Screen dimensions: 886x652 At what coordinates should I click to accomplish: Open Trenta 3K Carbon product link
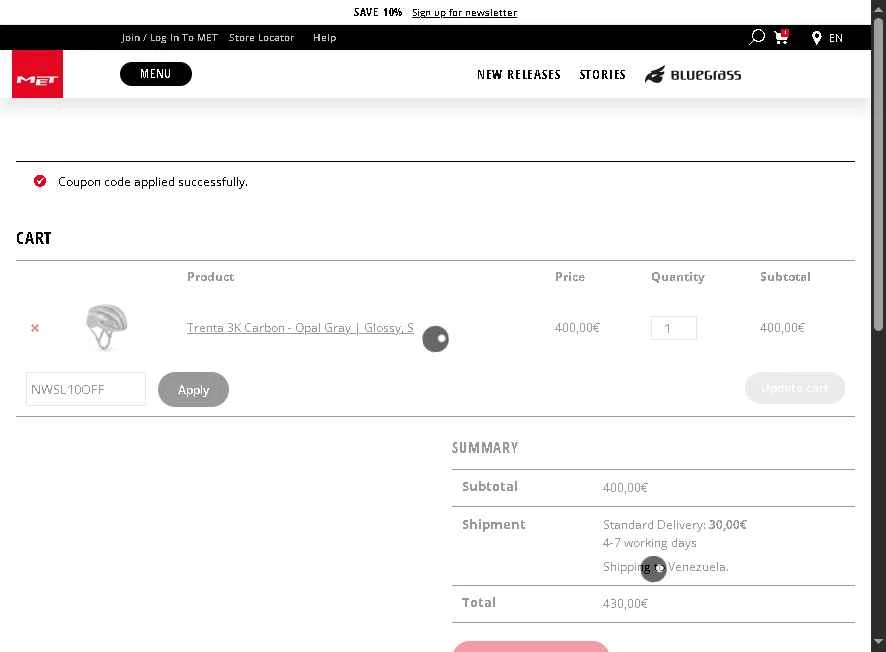300,328
